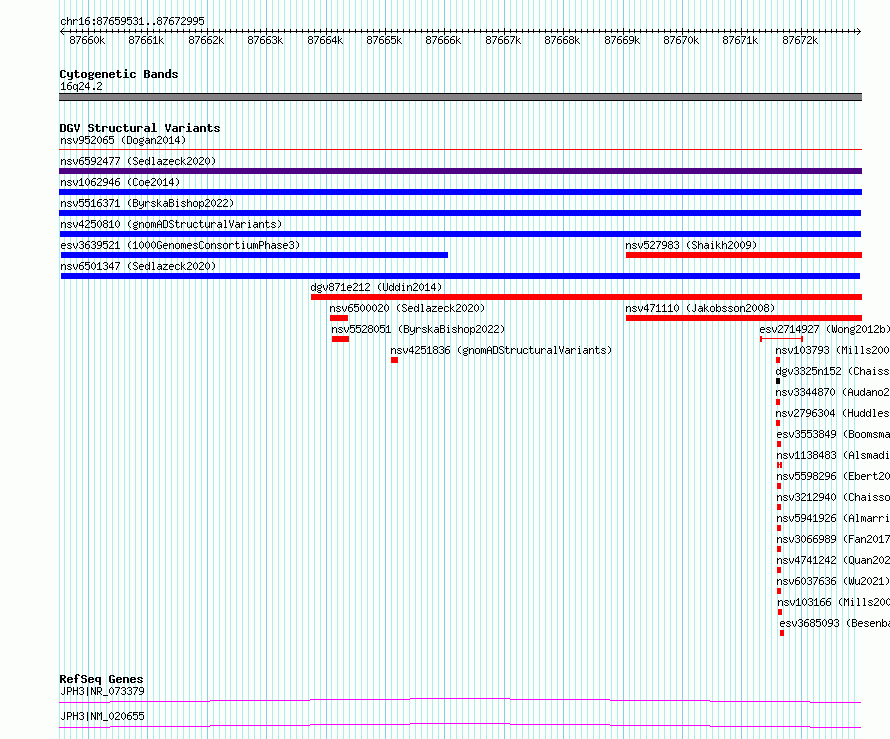Click the nsv1062946 (Coe2014) label

pyautogui.click(x=120, y=182)
